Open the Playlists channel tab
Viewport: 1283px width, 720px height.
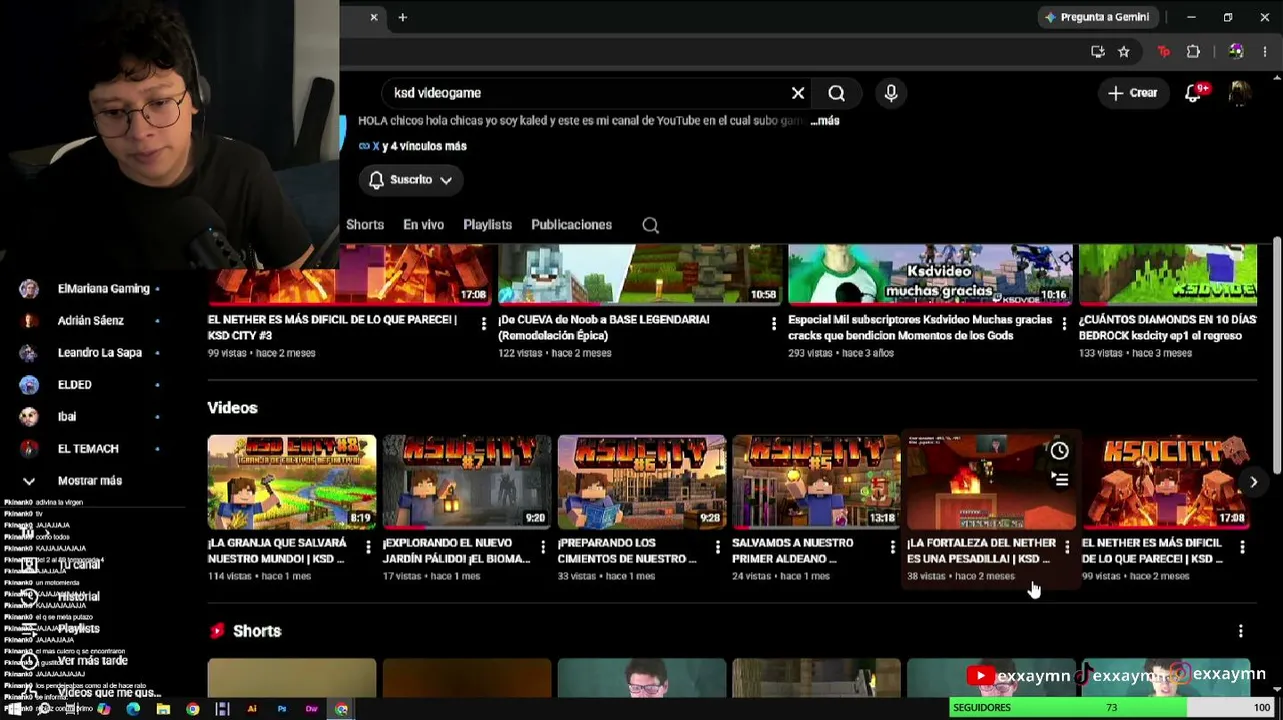pos(487,225)
